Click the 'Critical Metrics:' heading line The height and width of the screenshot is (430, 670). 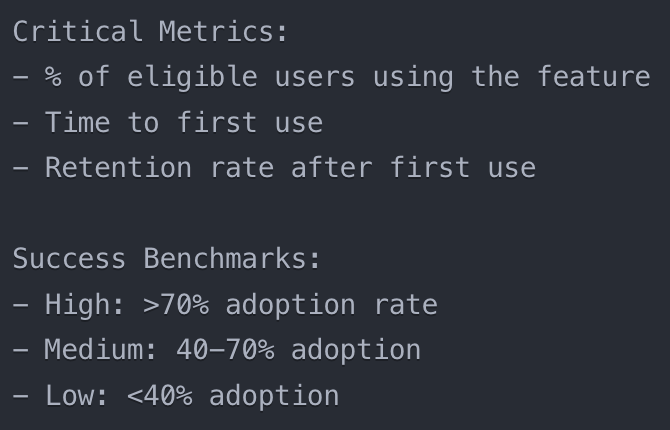150,31
